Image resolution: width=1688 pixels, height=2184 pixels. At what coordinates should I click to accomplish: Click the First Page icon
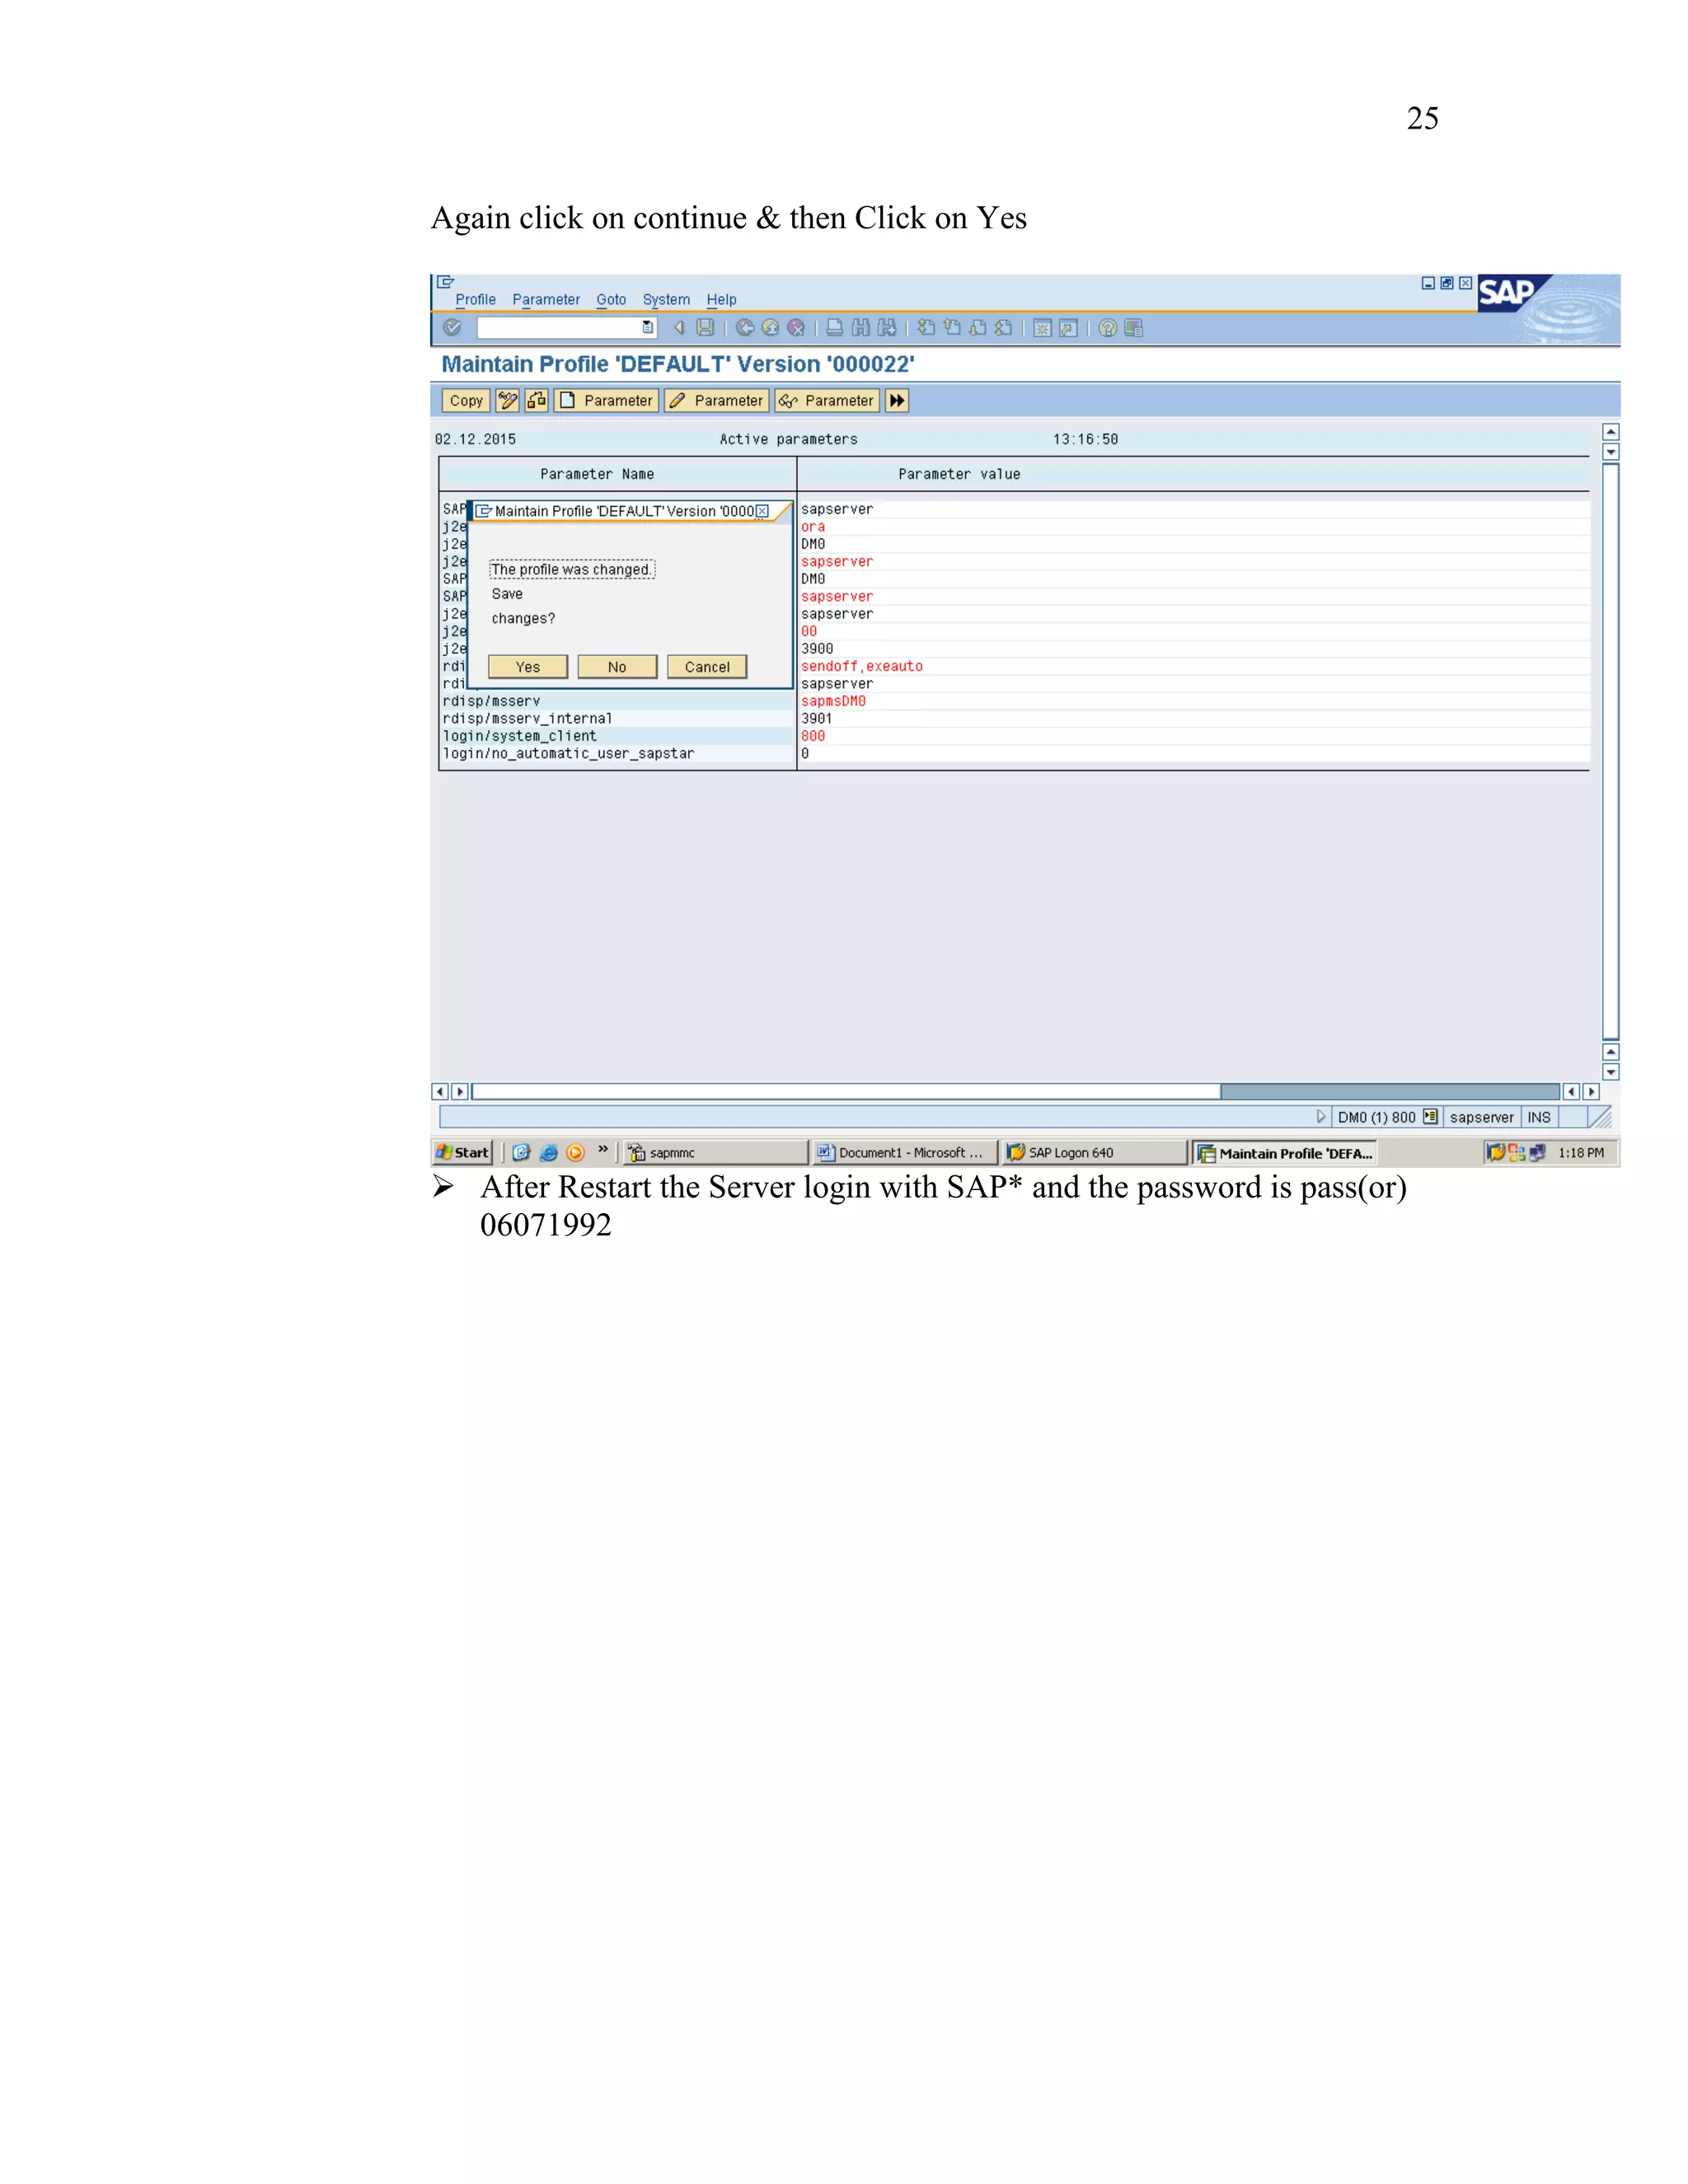[926, 327]
